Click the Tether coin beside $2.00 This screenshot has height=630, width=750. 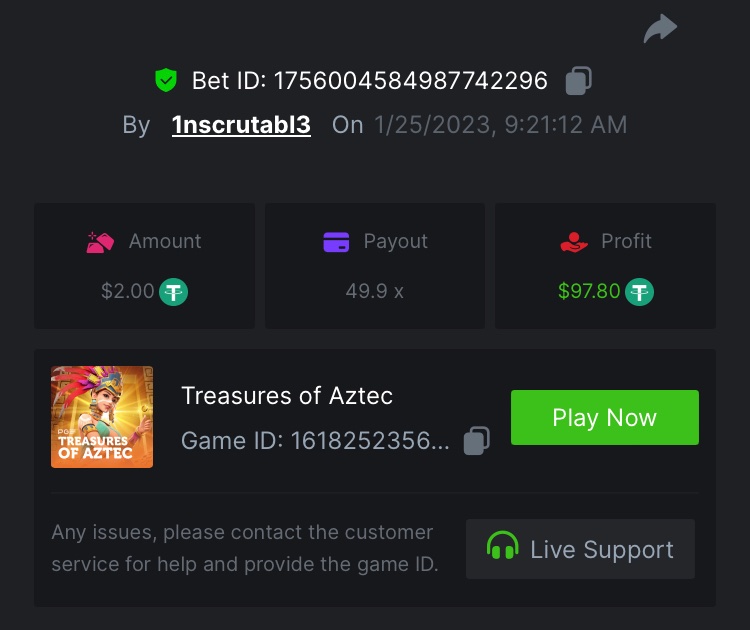[175, 292]
